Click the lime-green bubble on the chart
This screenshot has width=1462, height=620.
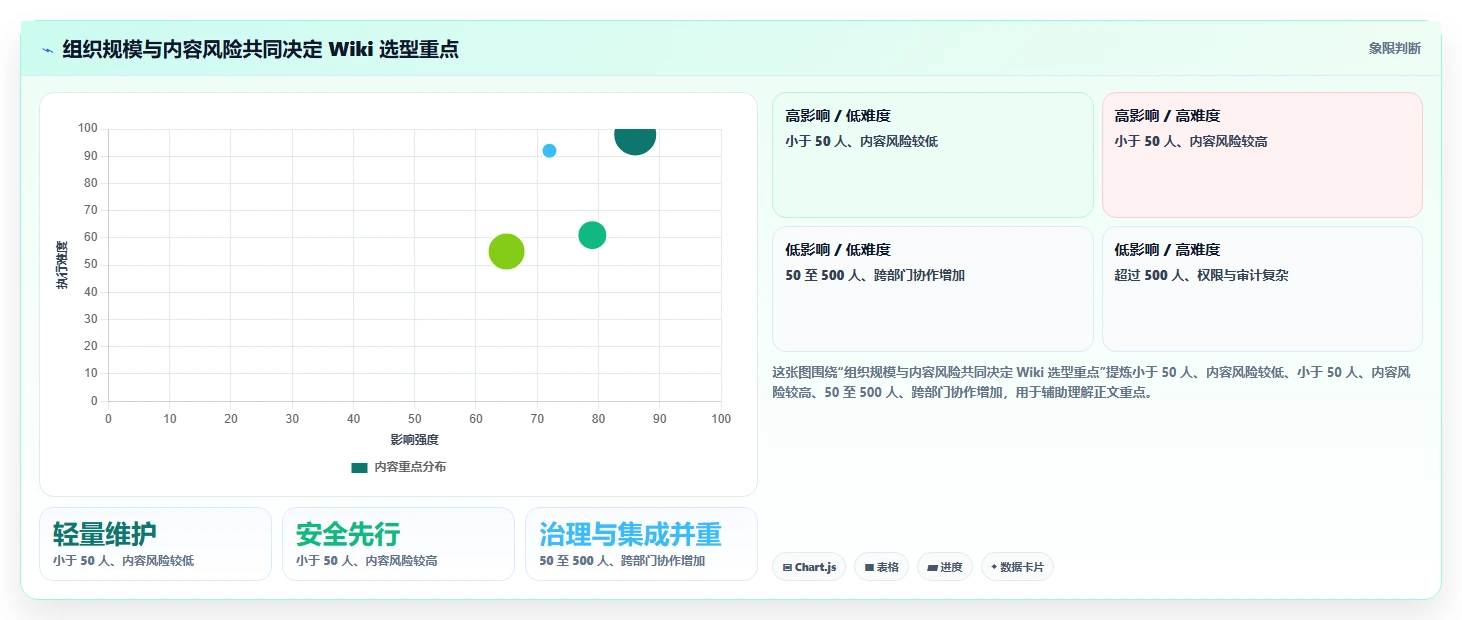tap(506, 251)
